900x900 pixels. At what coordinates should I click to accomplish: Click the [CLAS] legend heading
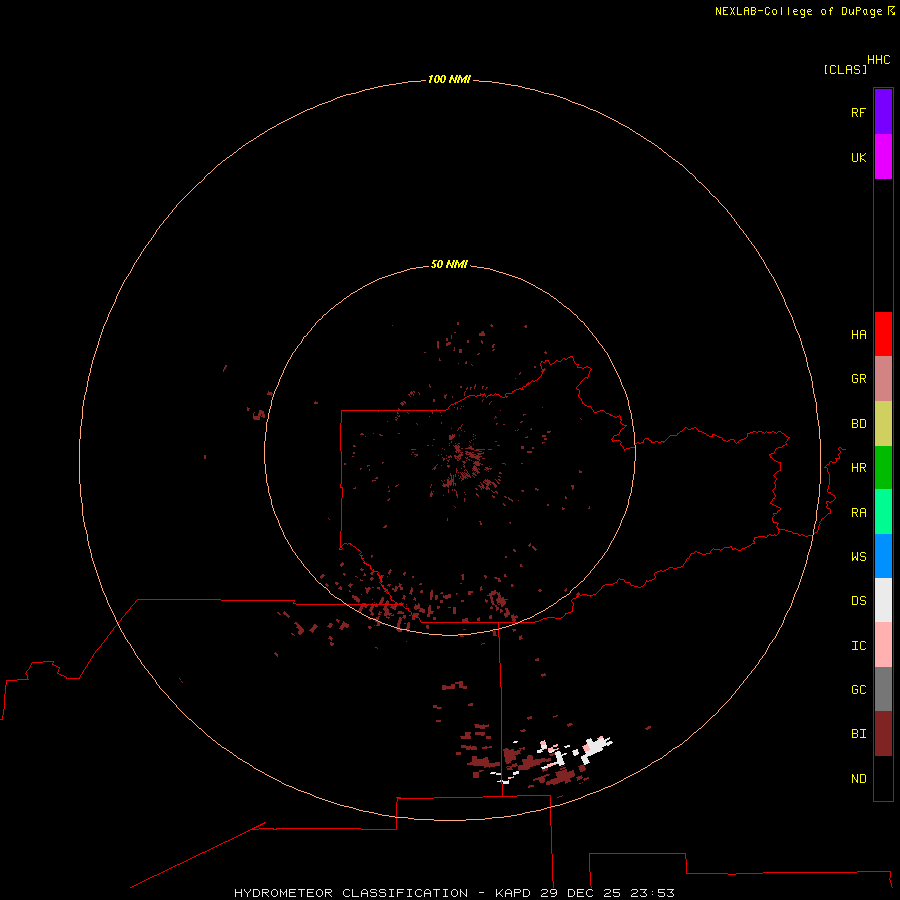[845, 69]
